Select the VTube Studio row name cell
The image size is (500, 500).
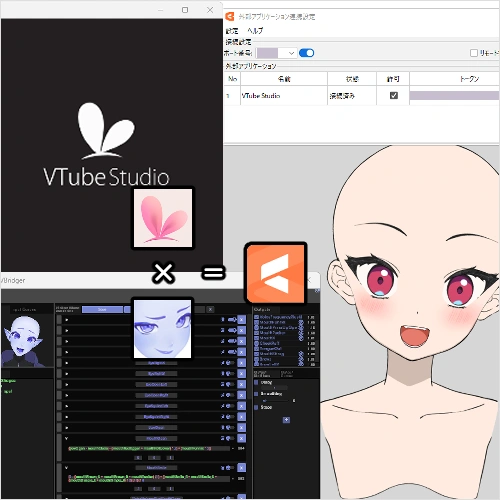point(284,96)
